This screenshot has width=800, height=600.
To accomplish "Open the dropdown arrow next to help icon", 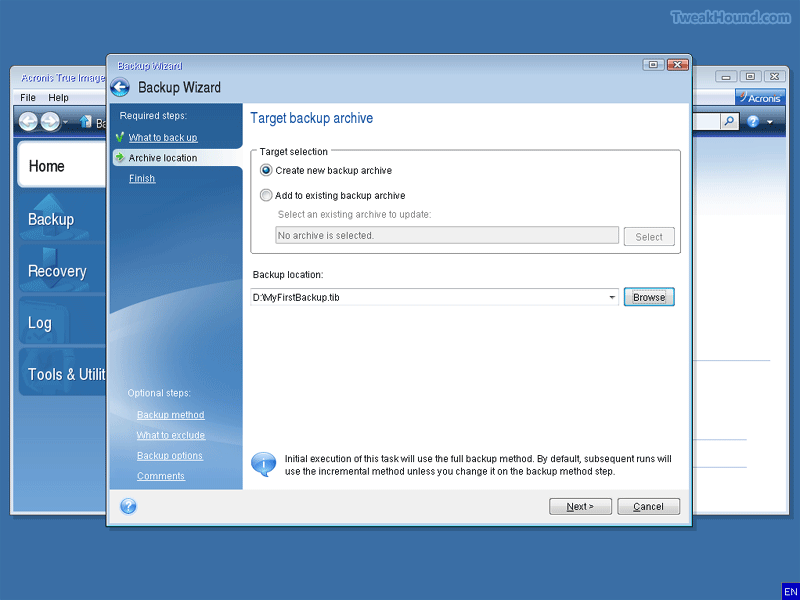I will pyautogui.click(x=770, y=122).
